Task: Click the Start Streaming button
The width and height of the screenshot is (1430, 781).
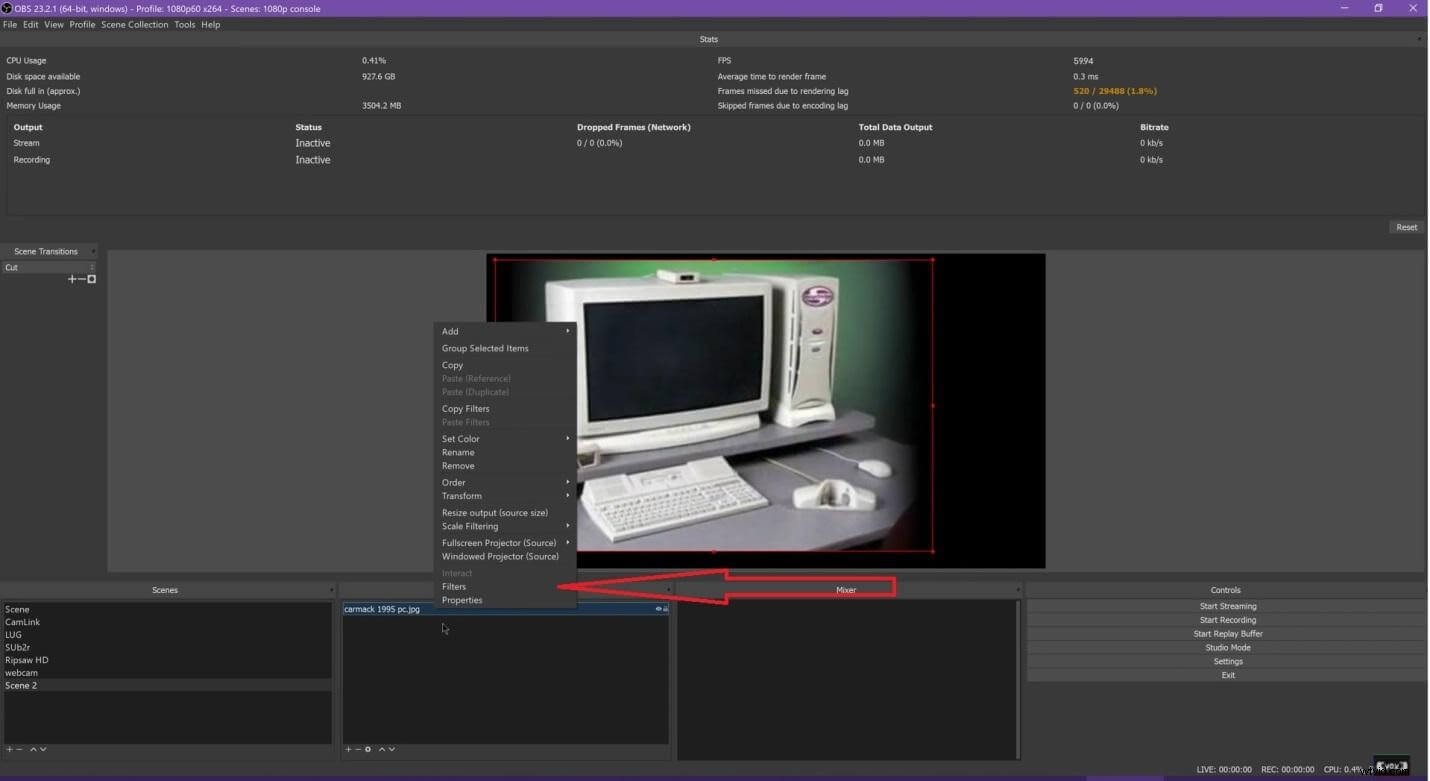Action: [x=1227, y=605]
